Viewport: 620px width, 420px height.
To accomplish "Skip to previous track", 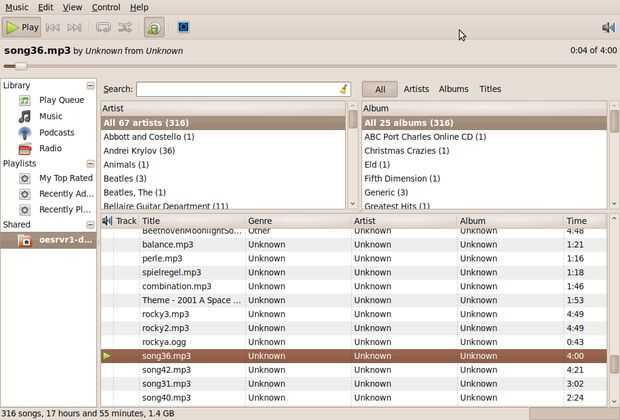I will click(53, 27).
